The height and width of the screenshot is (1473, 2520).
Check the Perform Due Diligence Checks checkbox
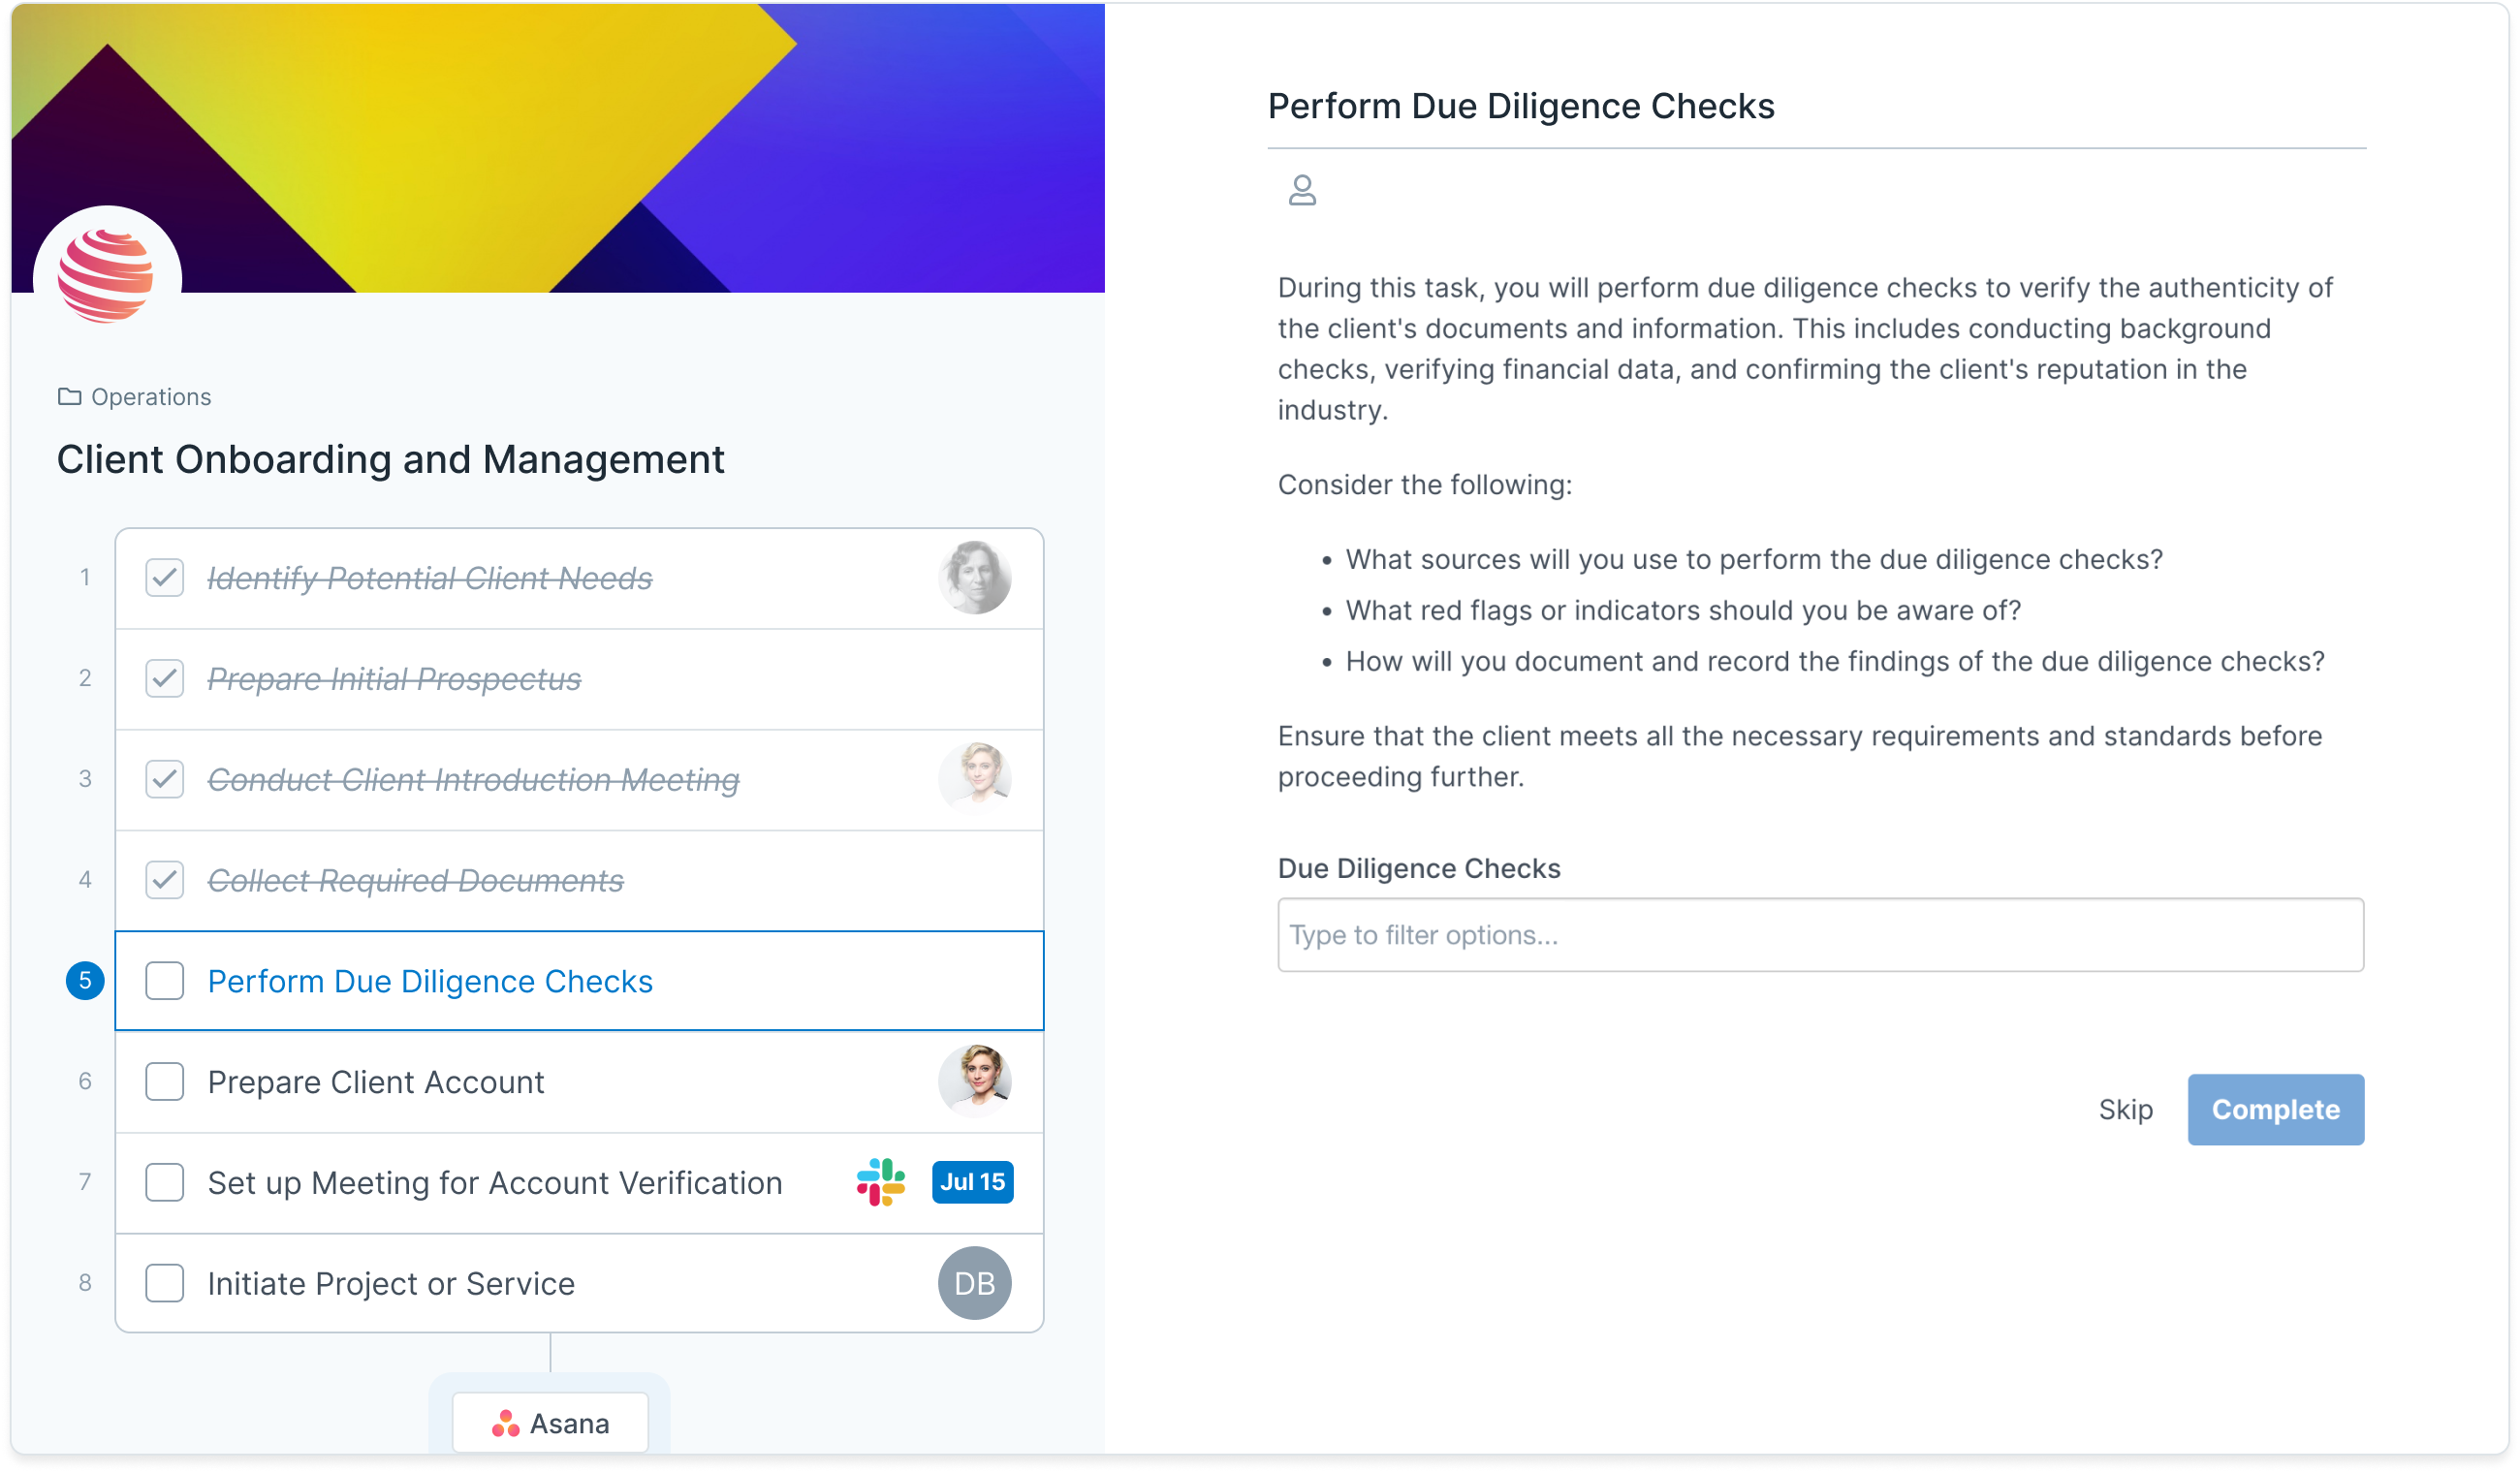(164, 981)
